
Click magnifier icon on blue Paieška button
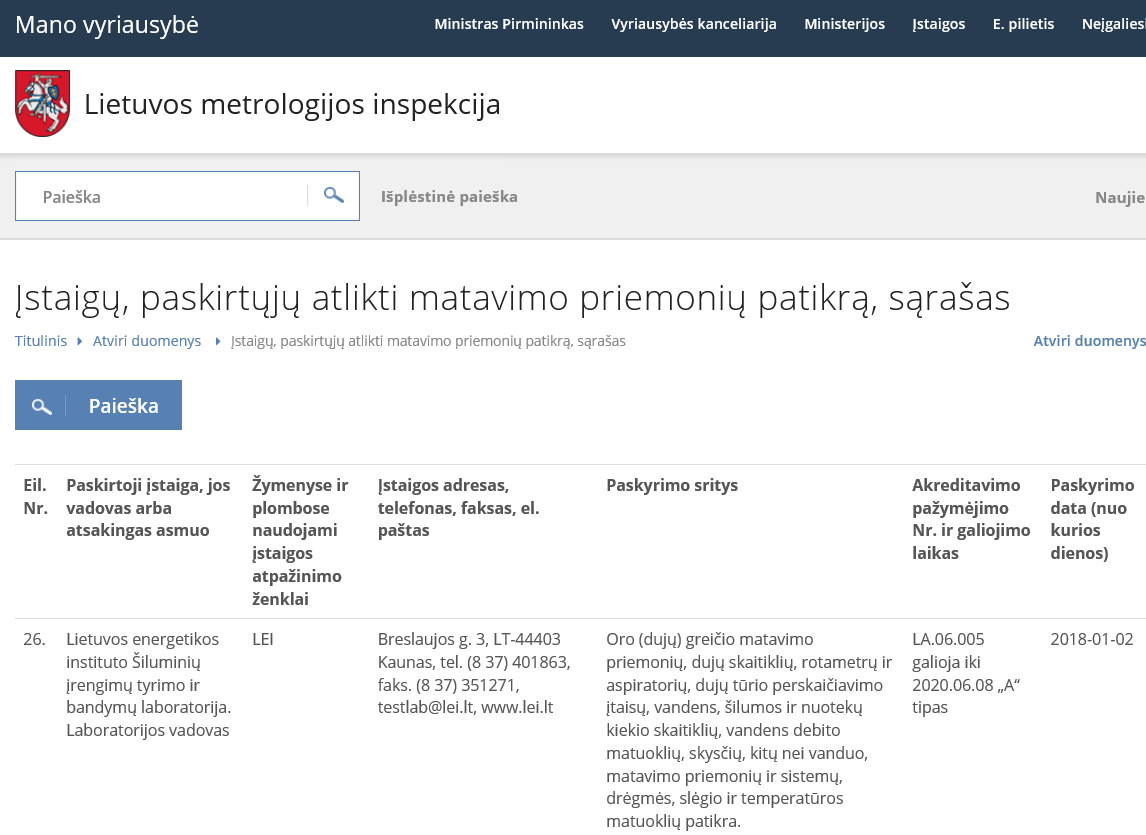[x=41, y=406]
